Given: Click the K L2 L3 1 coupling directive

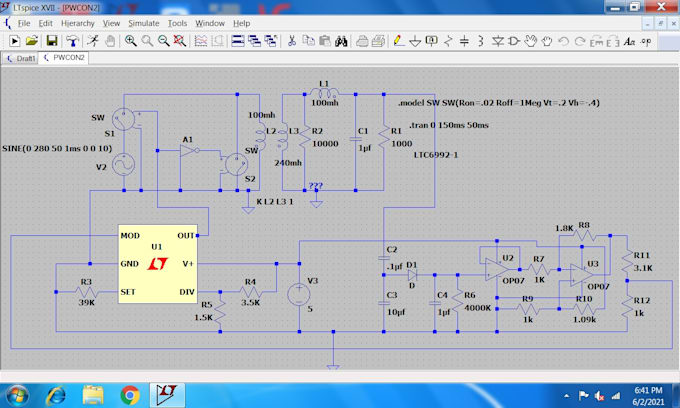Looking at the screenshot, I should pos(275,202).
